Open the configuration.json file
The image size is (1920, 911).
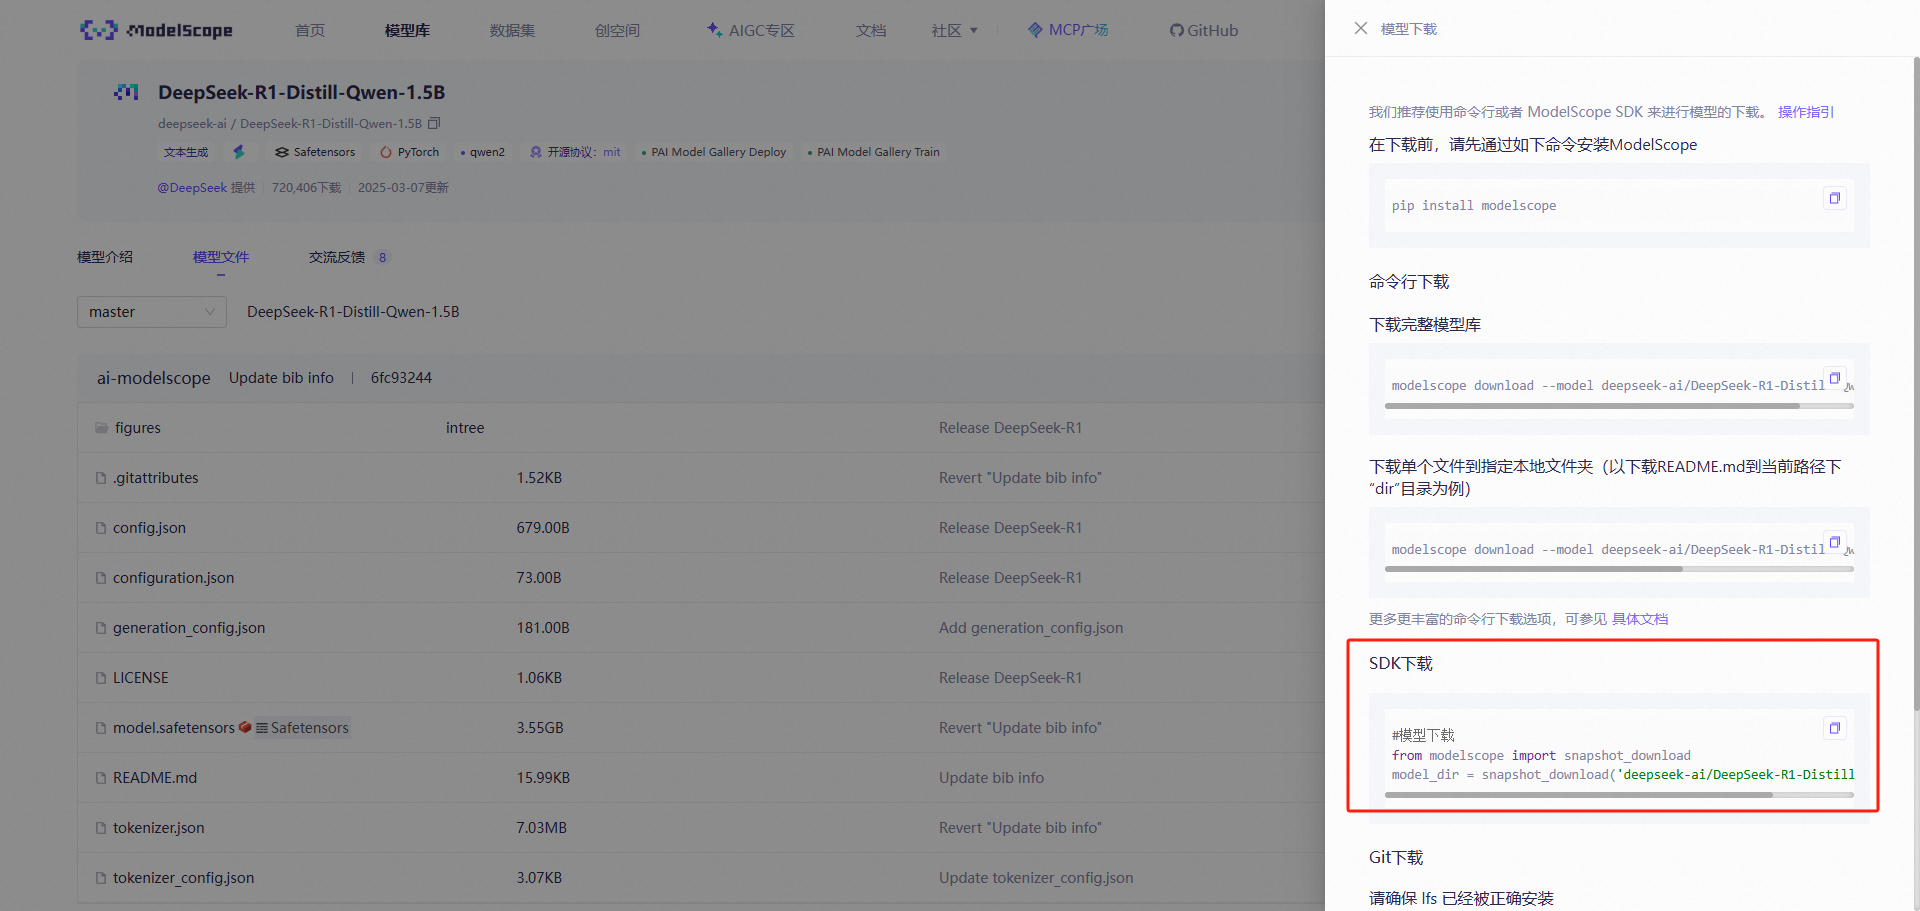[x=173, y=578]
